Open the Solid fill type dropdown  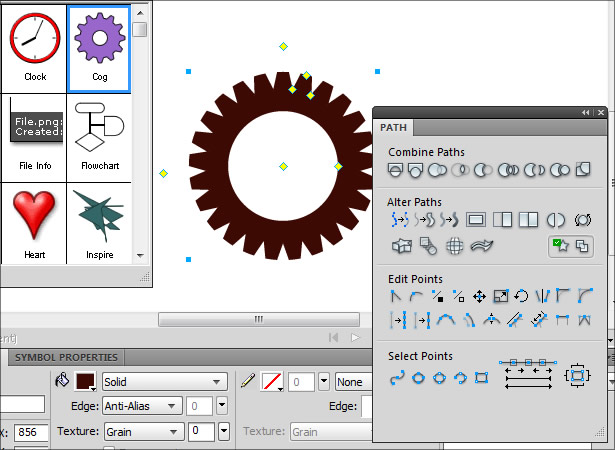(165, 382)
